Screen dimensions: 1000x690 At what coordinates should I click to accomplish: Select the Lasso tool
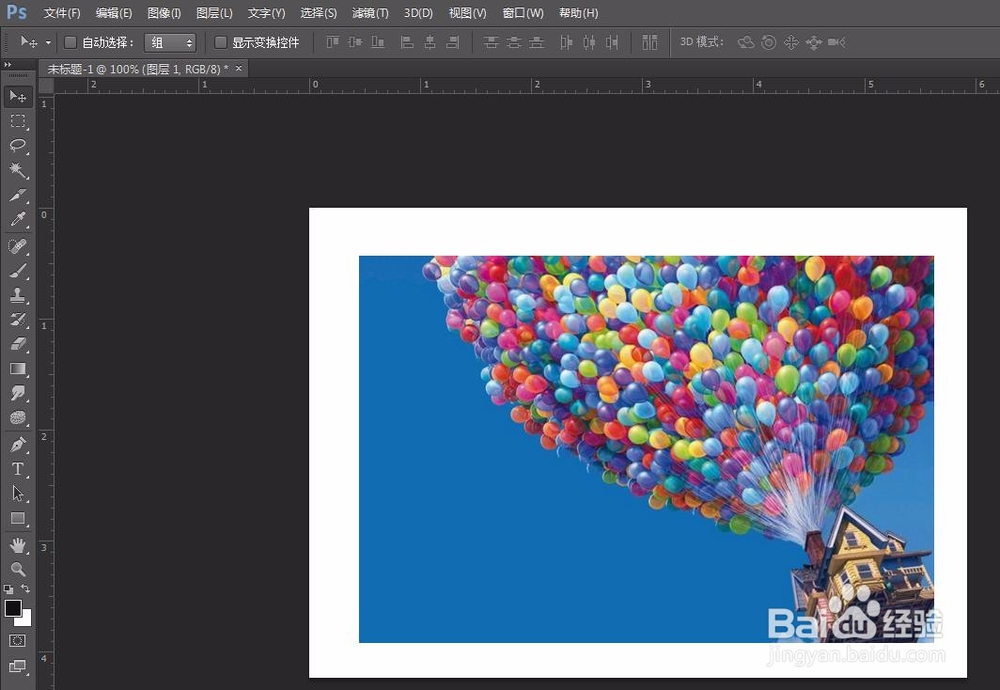click(x=18, y=145)
